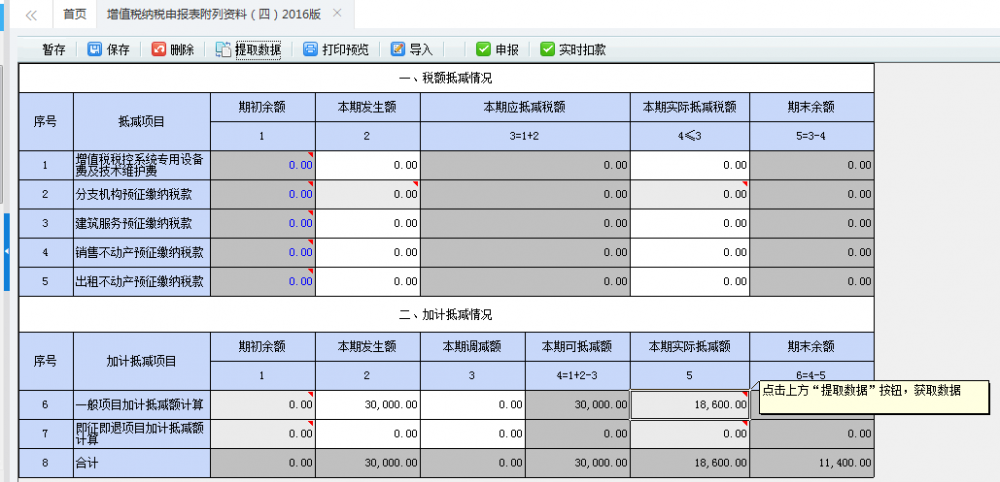Screen dimensions: 1000x482
Task: Open 打印预览 print preview
Action: point(336,50)
